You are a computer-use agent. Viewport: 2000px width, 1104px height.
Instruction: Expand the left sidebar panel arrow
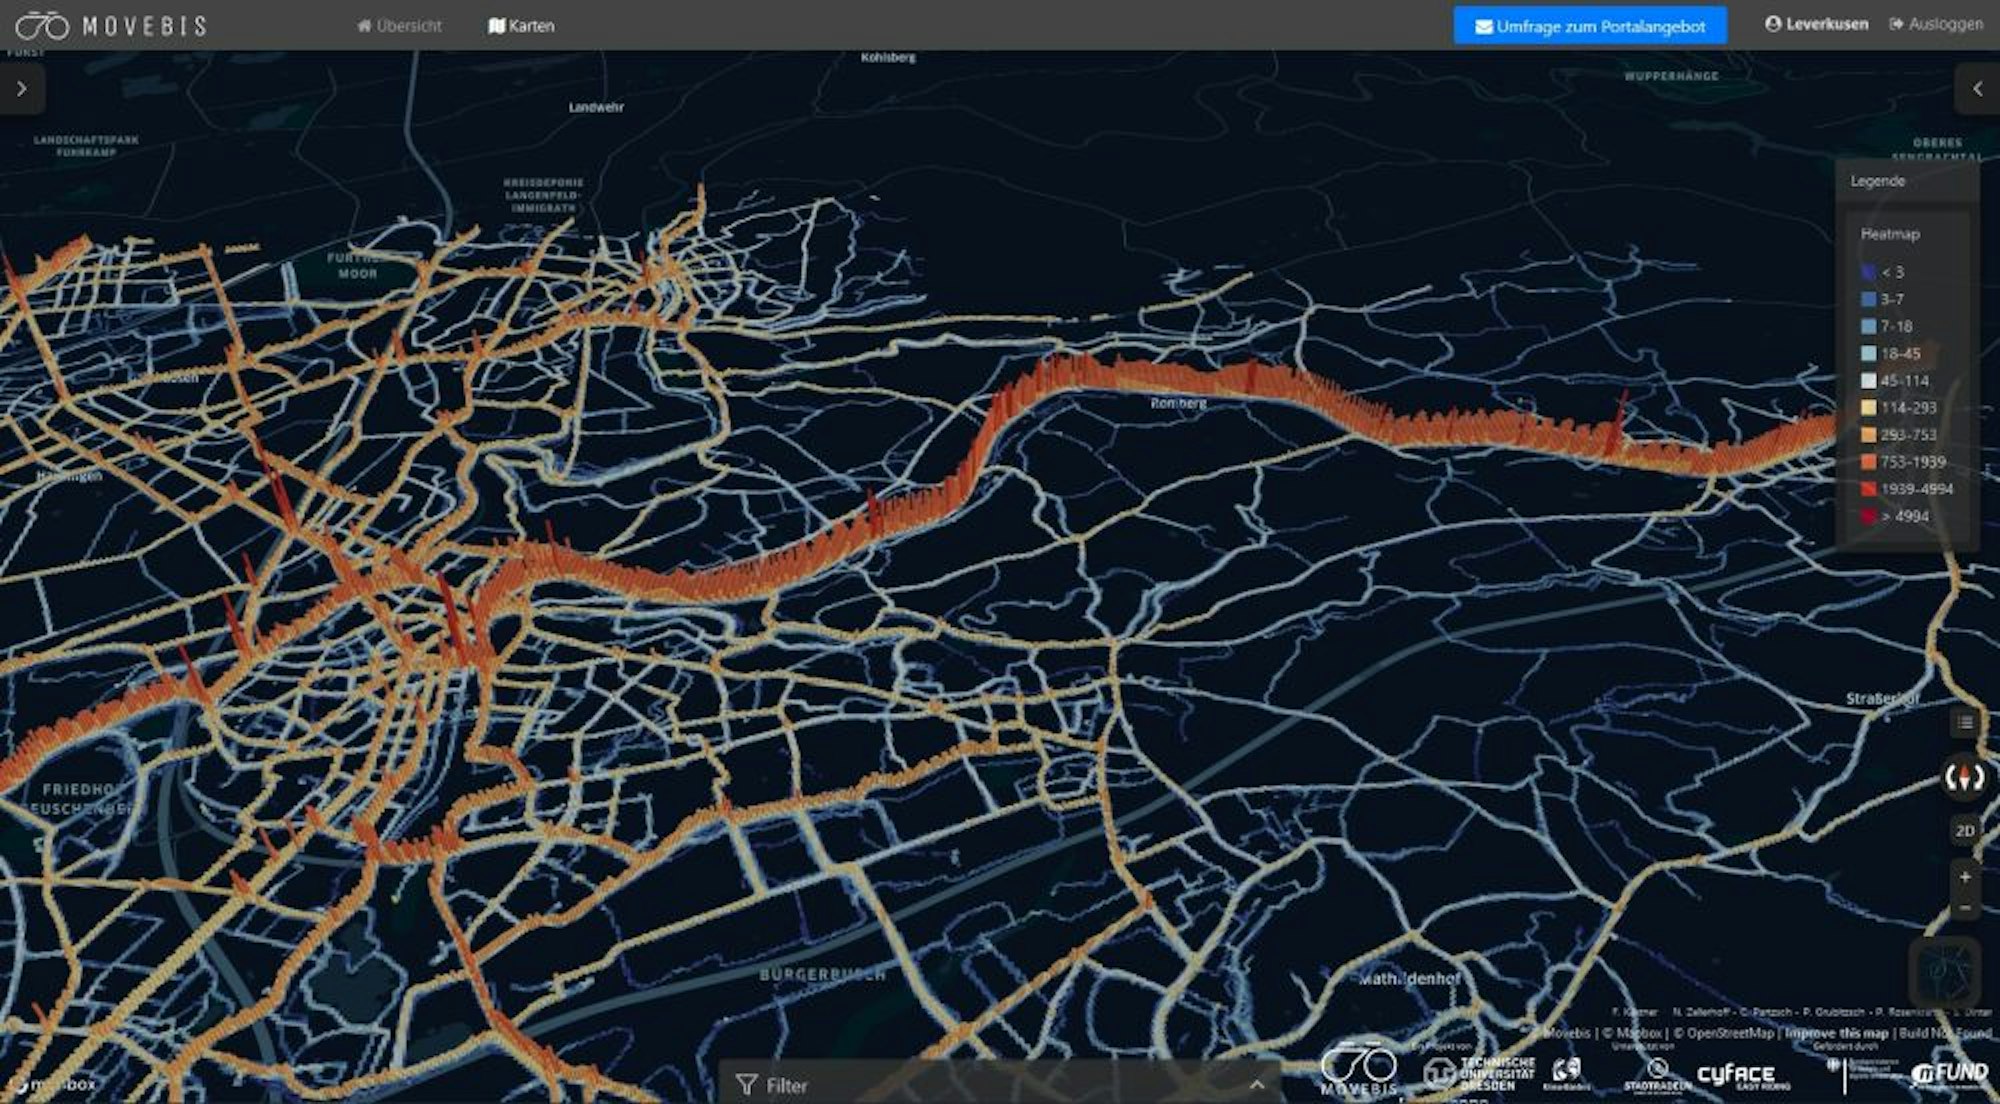point(22,89)
